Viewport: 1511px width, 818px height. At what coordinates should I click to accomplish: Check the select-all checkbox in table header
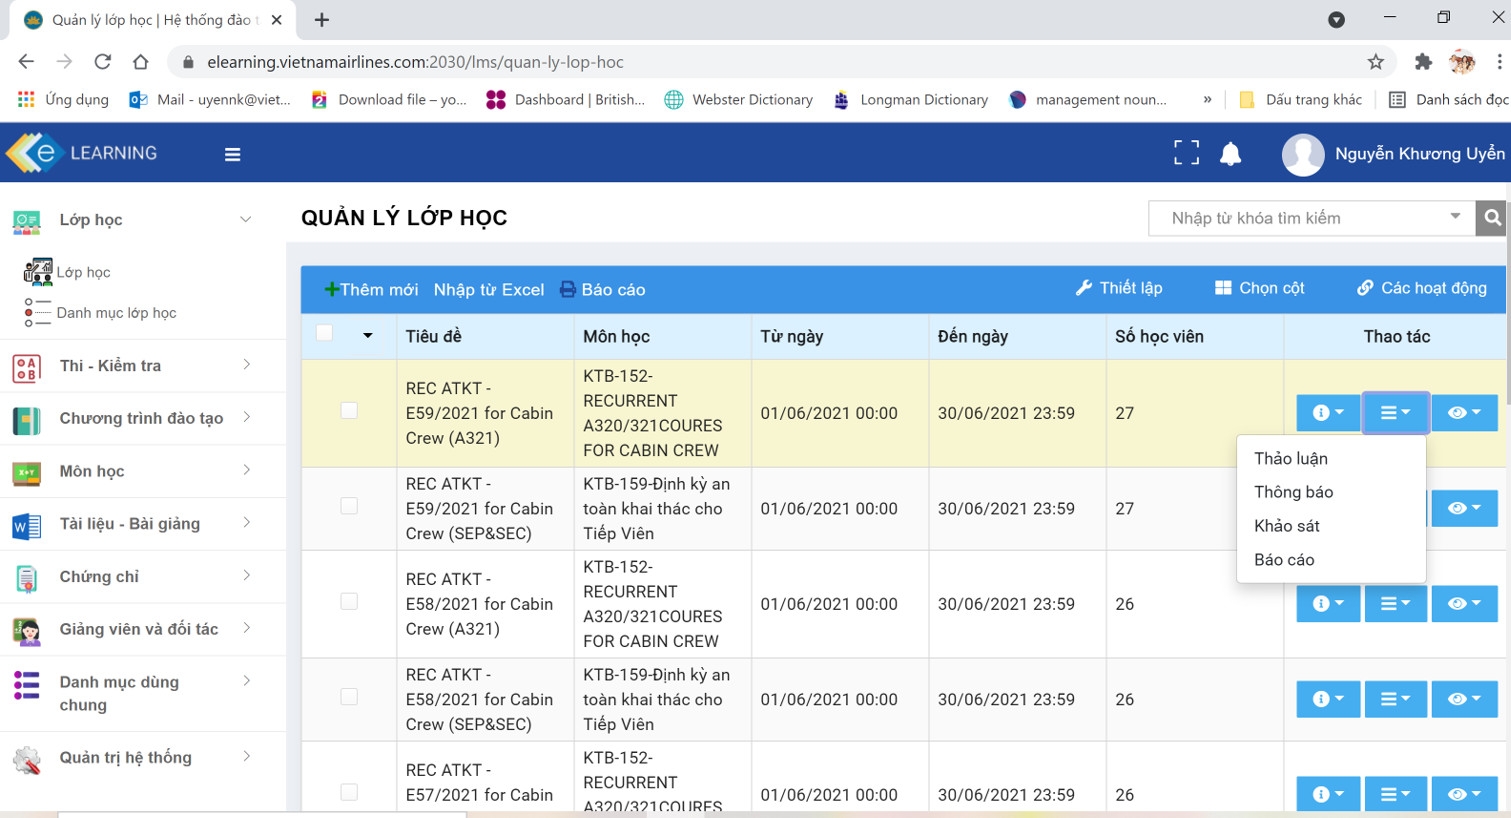click(x=324, y=333)
